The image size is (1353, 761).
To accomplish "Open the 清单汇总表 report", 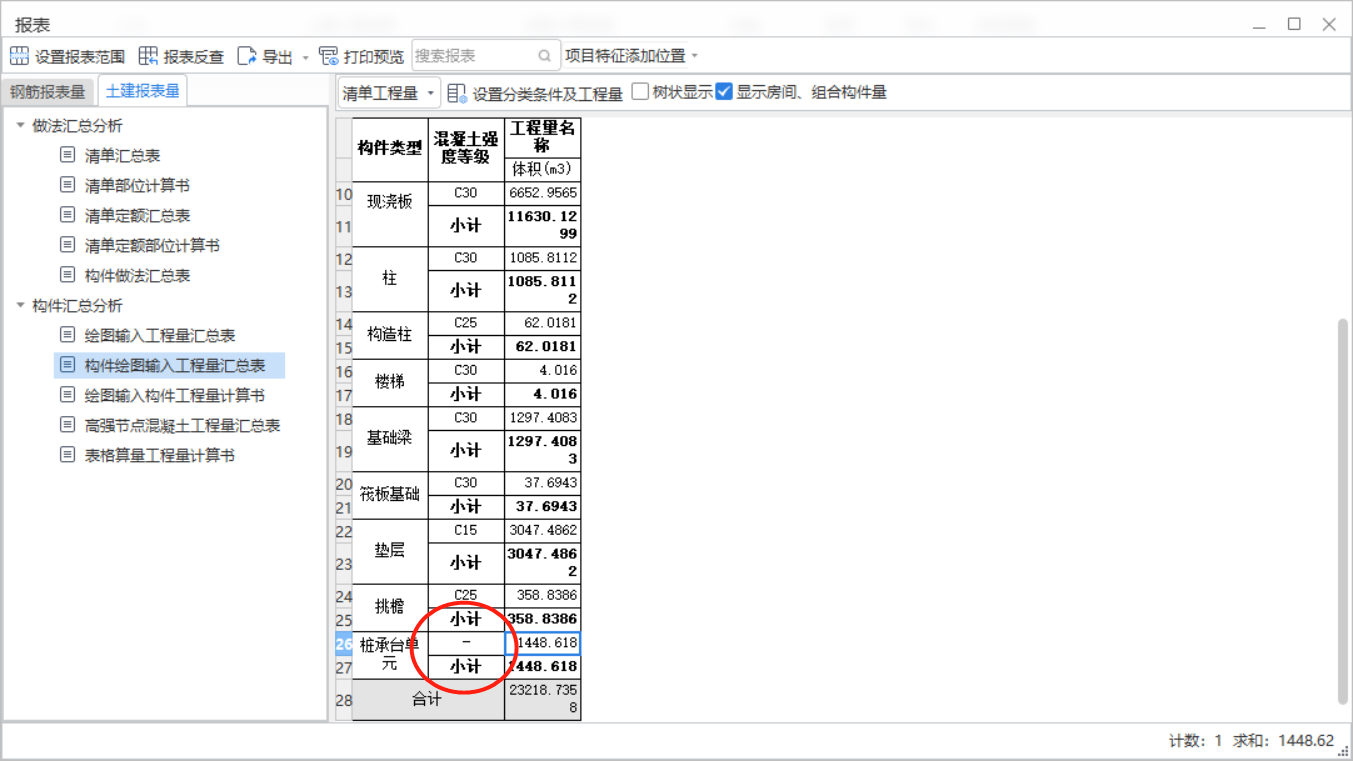I will (x=122, y=155).
